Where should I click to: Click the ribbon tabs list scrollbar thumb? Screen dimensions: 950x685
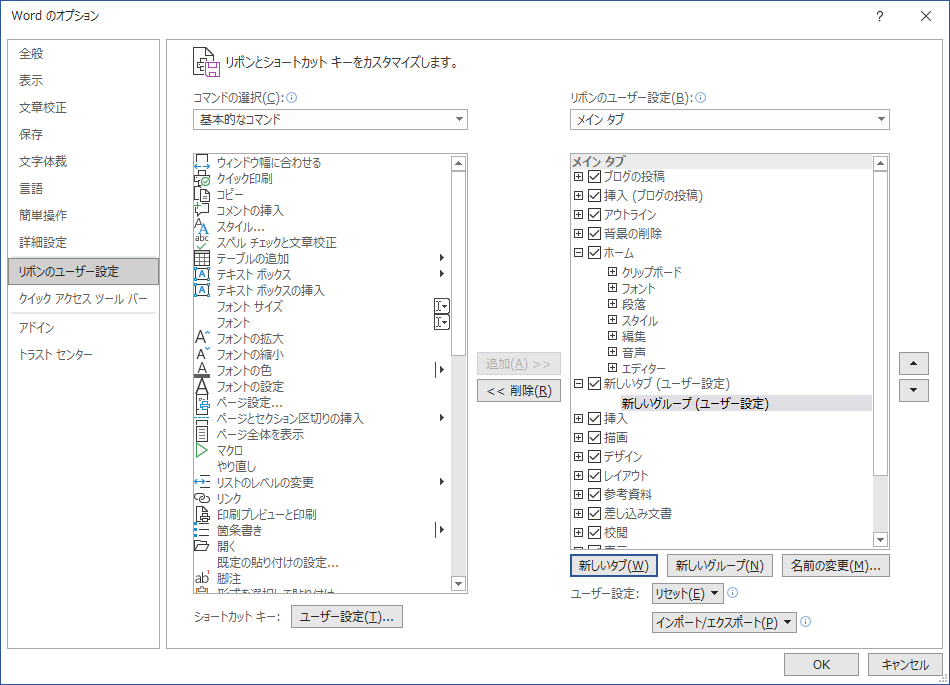(880, 323)
